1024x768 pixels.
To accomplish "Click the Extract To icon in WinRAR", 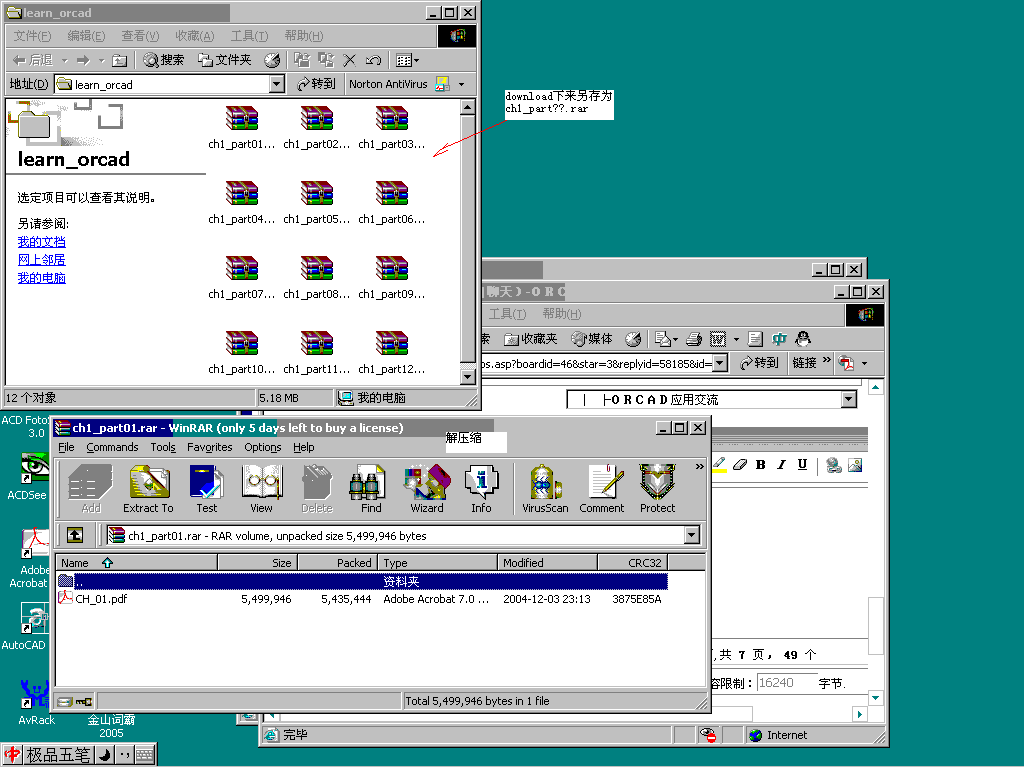I will [148, 488].
